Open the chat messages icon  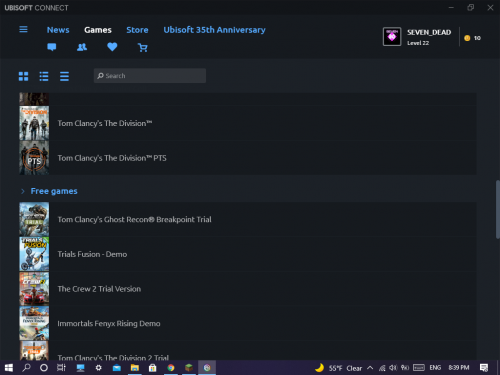click(52, 47)
